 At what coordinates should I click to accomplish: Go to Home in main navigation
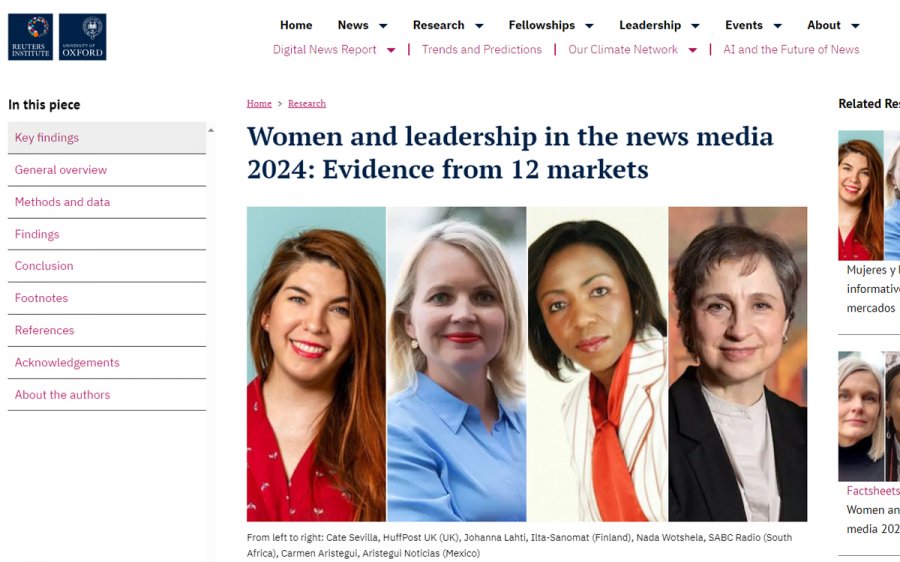click(296, 25)
